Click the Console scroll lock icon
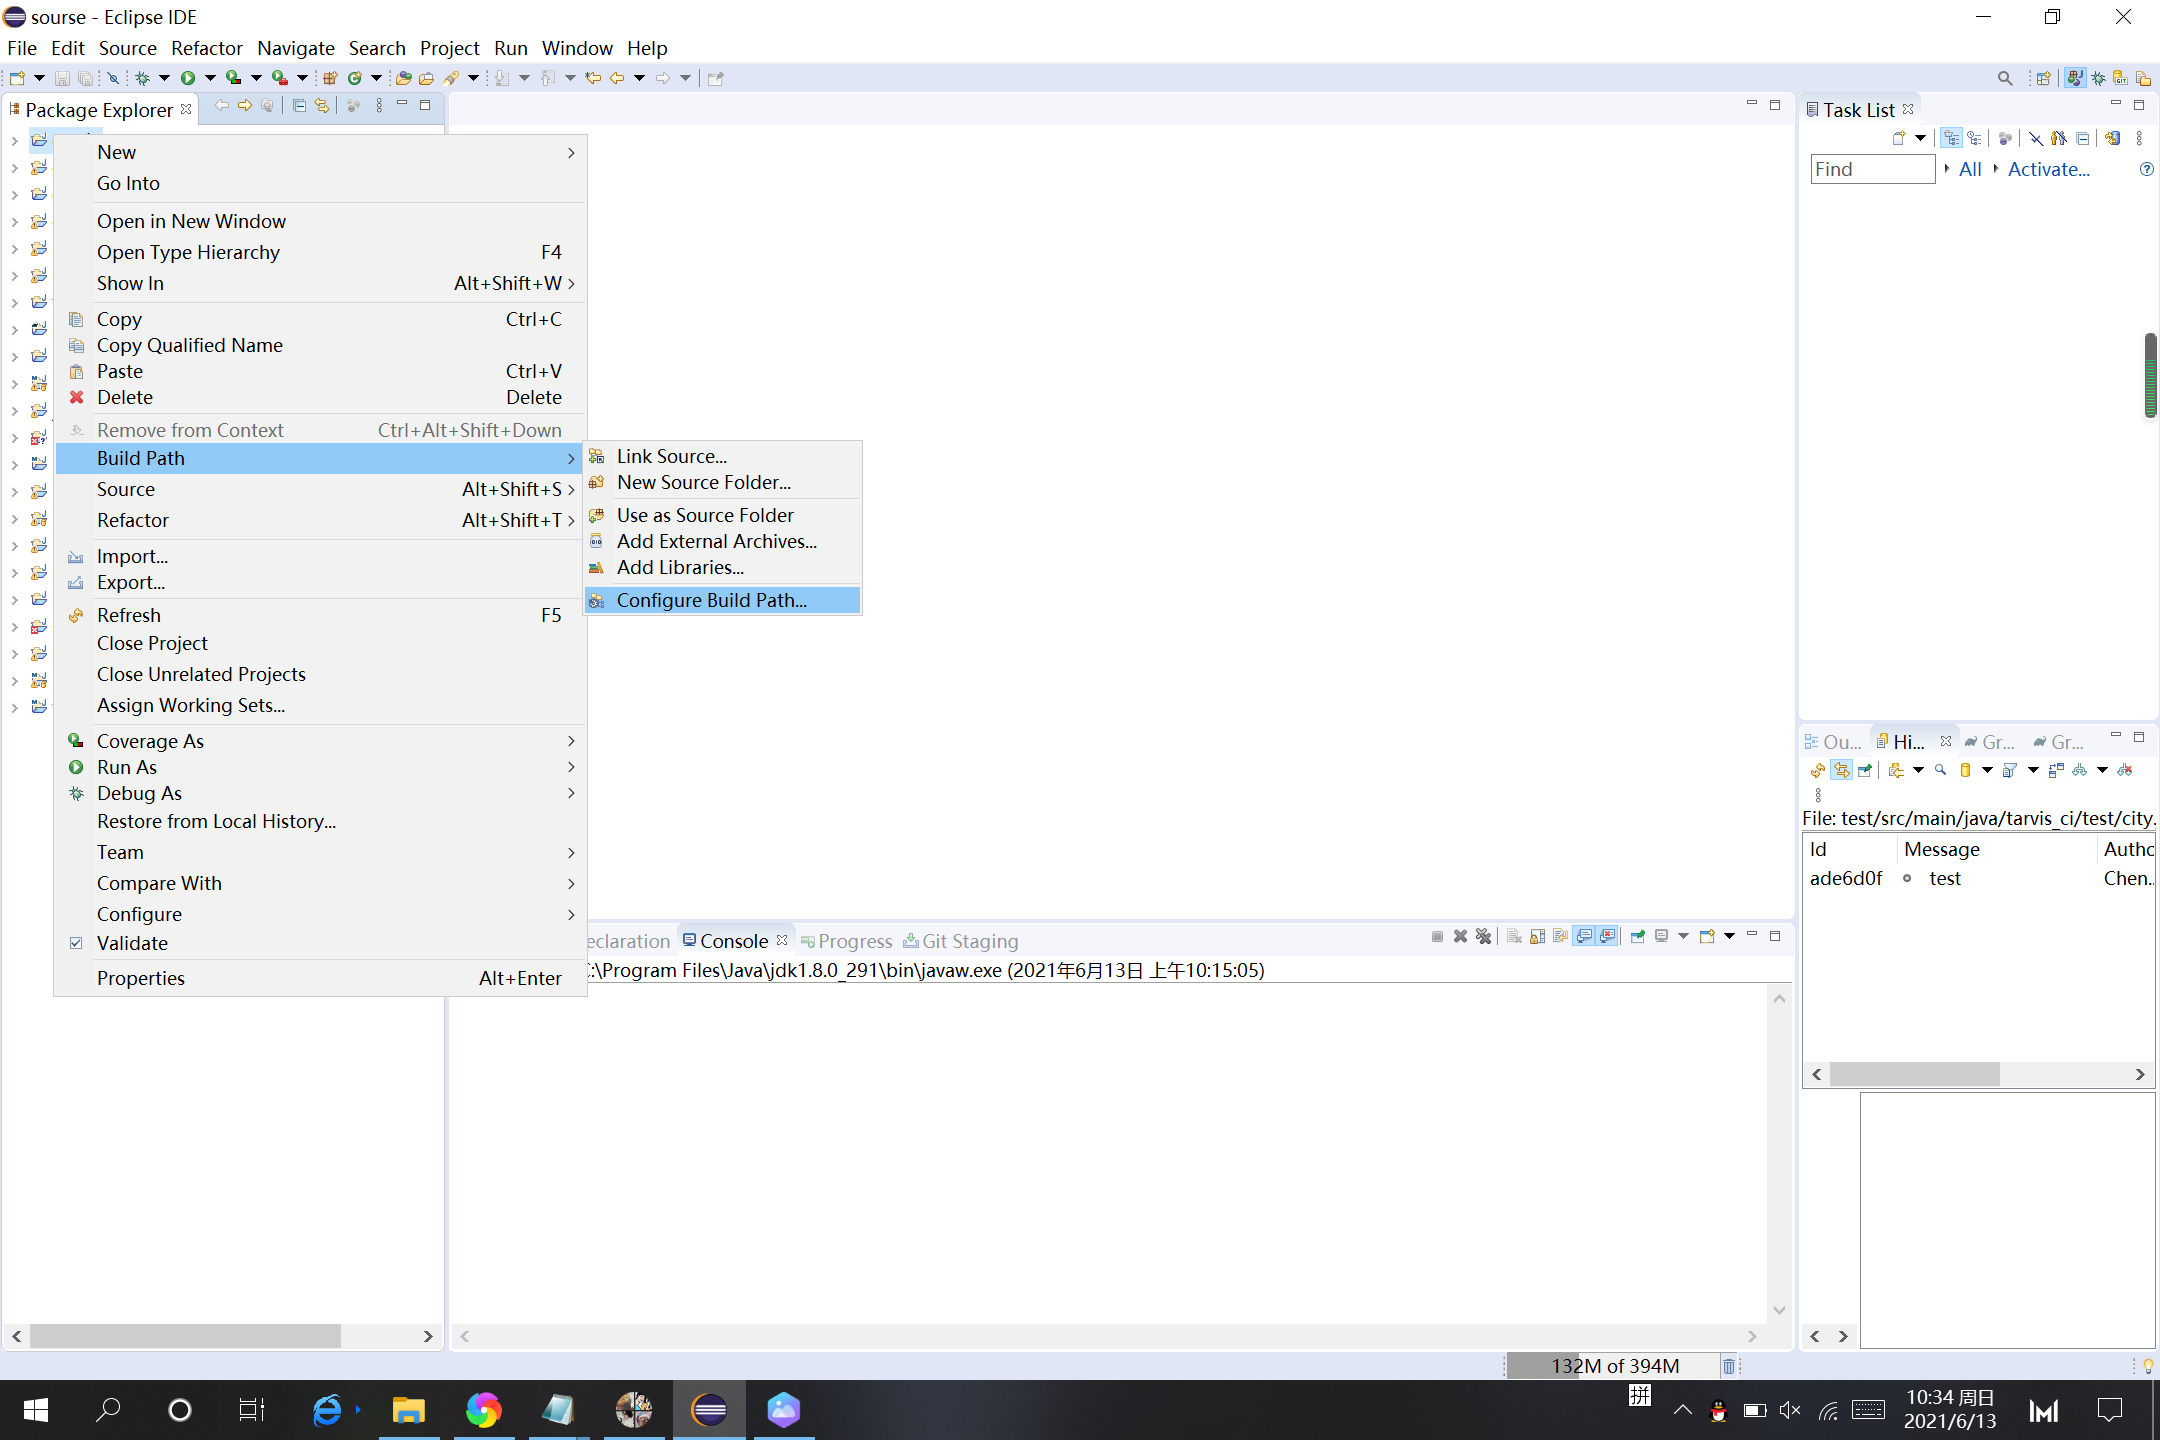2160x1440 pixels. click(x=1537, y=937)
